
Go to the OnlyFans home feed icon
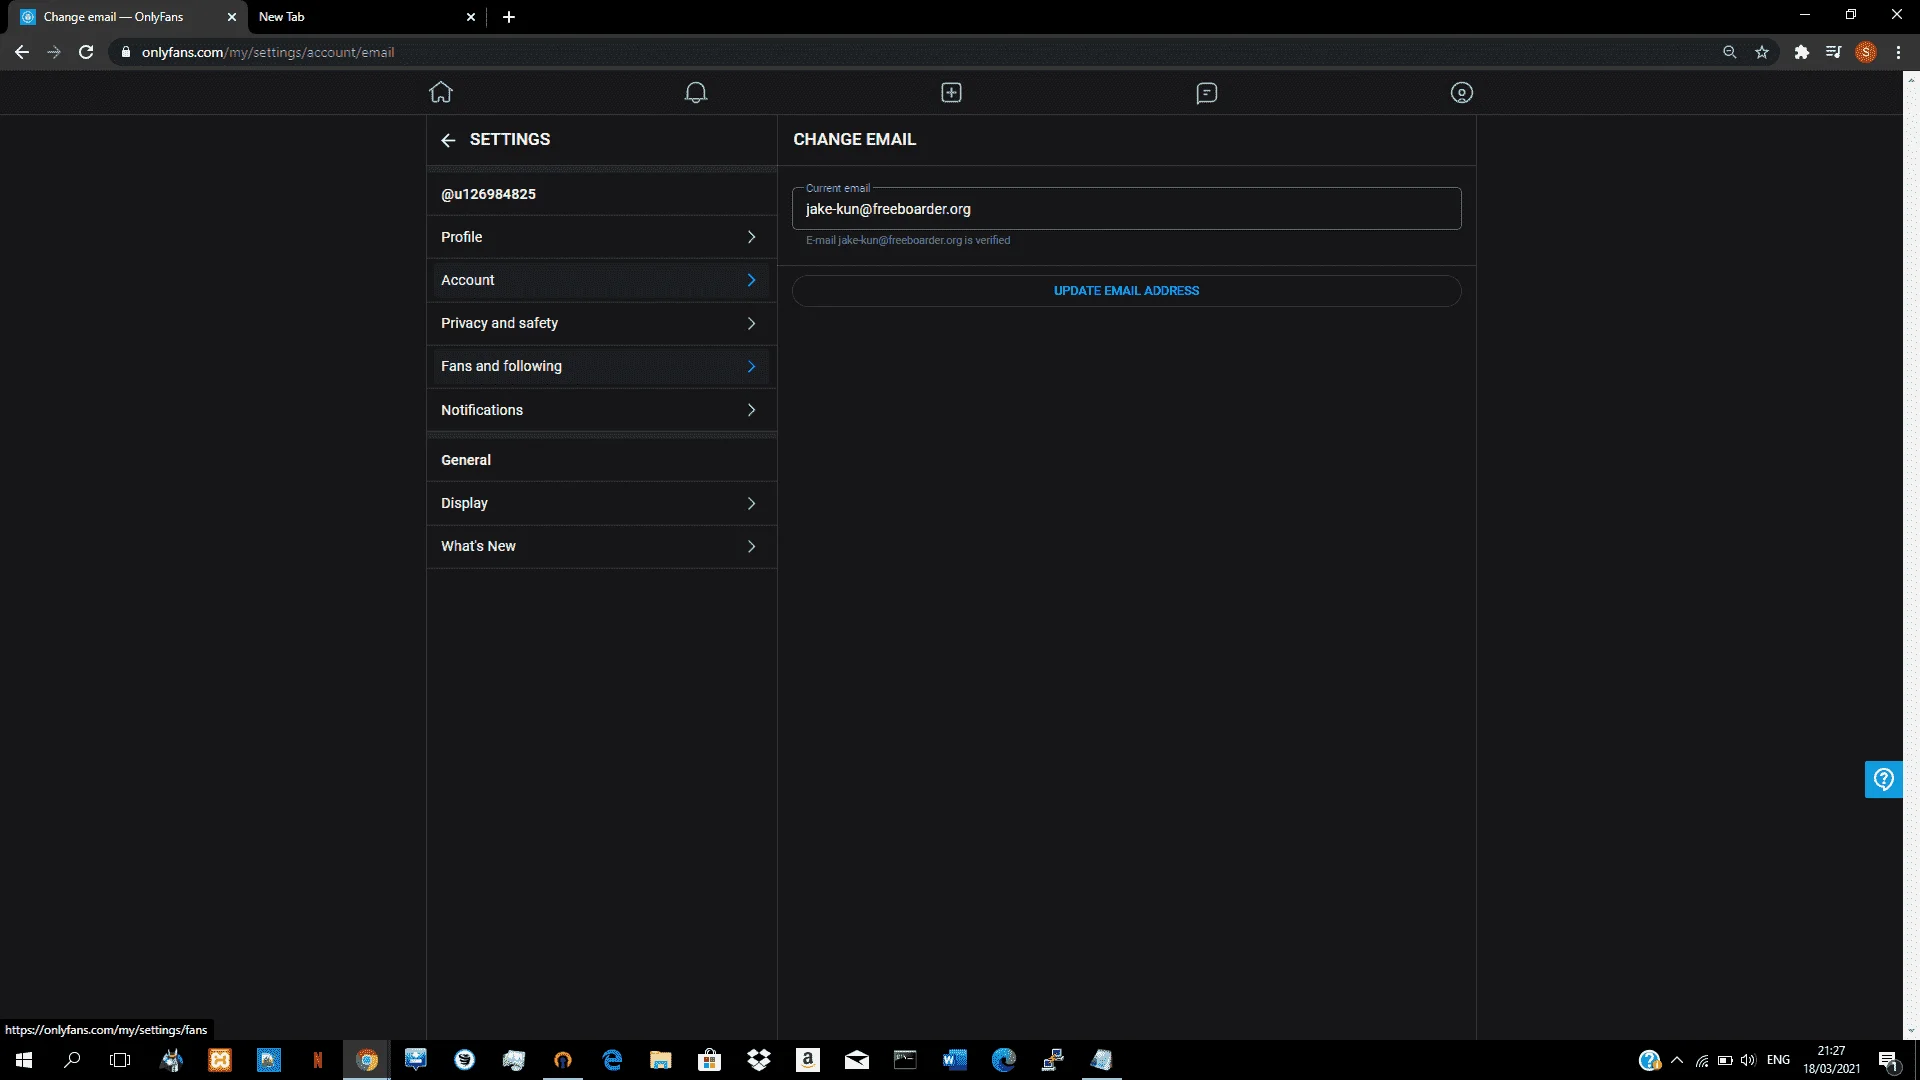point(441,92)
